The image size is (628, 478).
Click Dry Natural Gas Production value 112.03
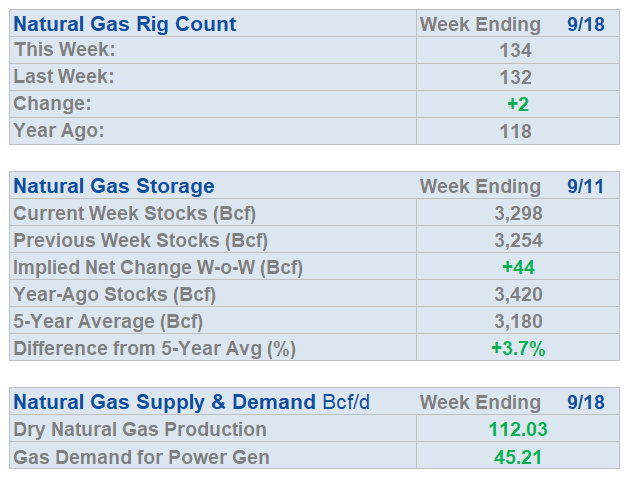pos(518,430)
